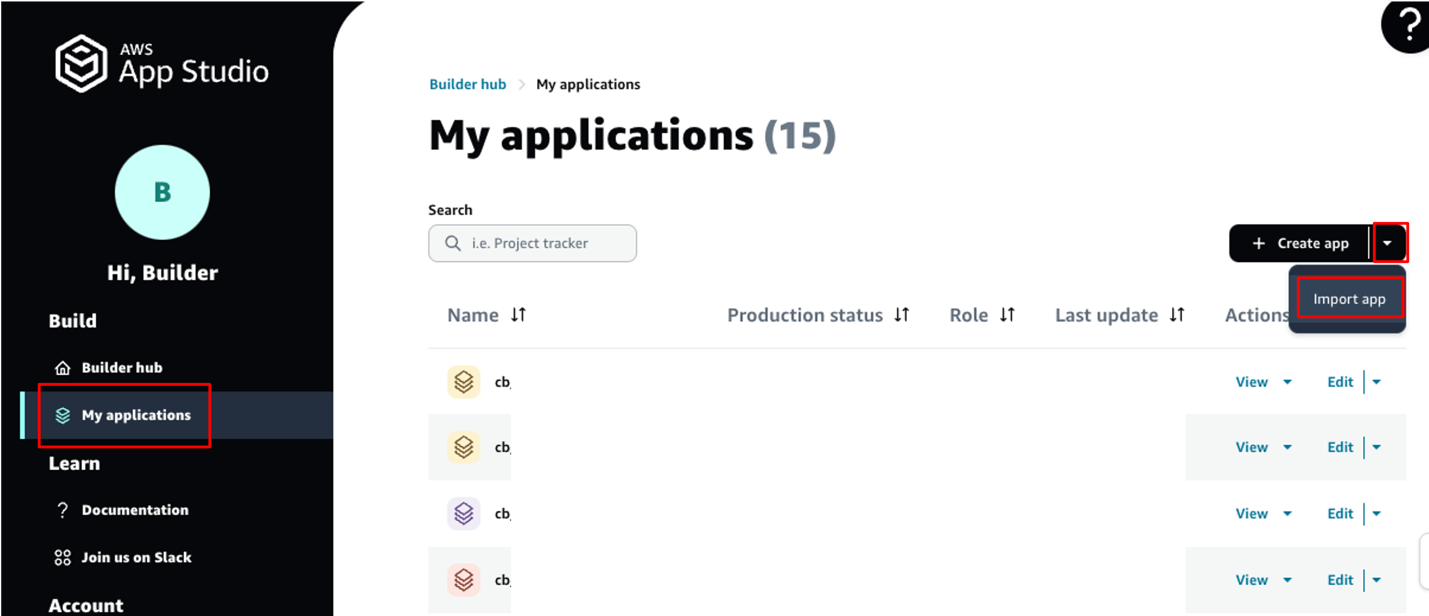Click inside the Search applications field
This screenshot has width=1429, height=616.
[532, 243]
